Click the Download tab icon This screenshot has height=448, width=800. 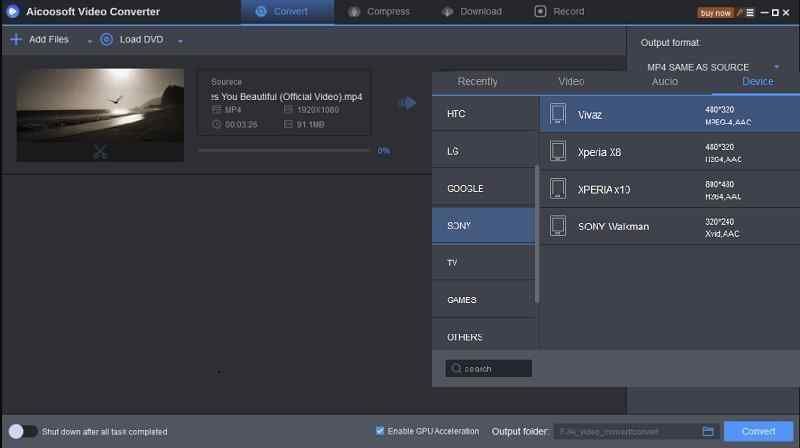447,12
